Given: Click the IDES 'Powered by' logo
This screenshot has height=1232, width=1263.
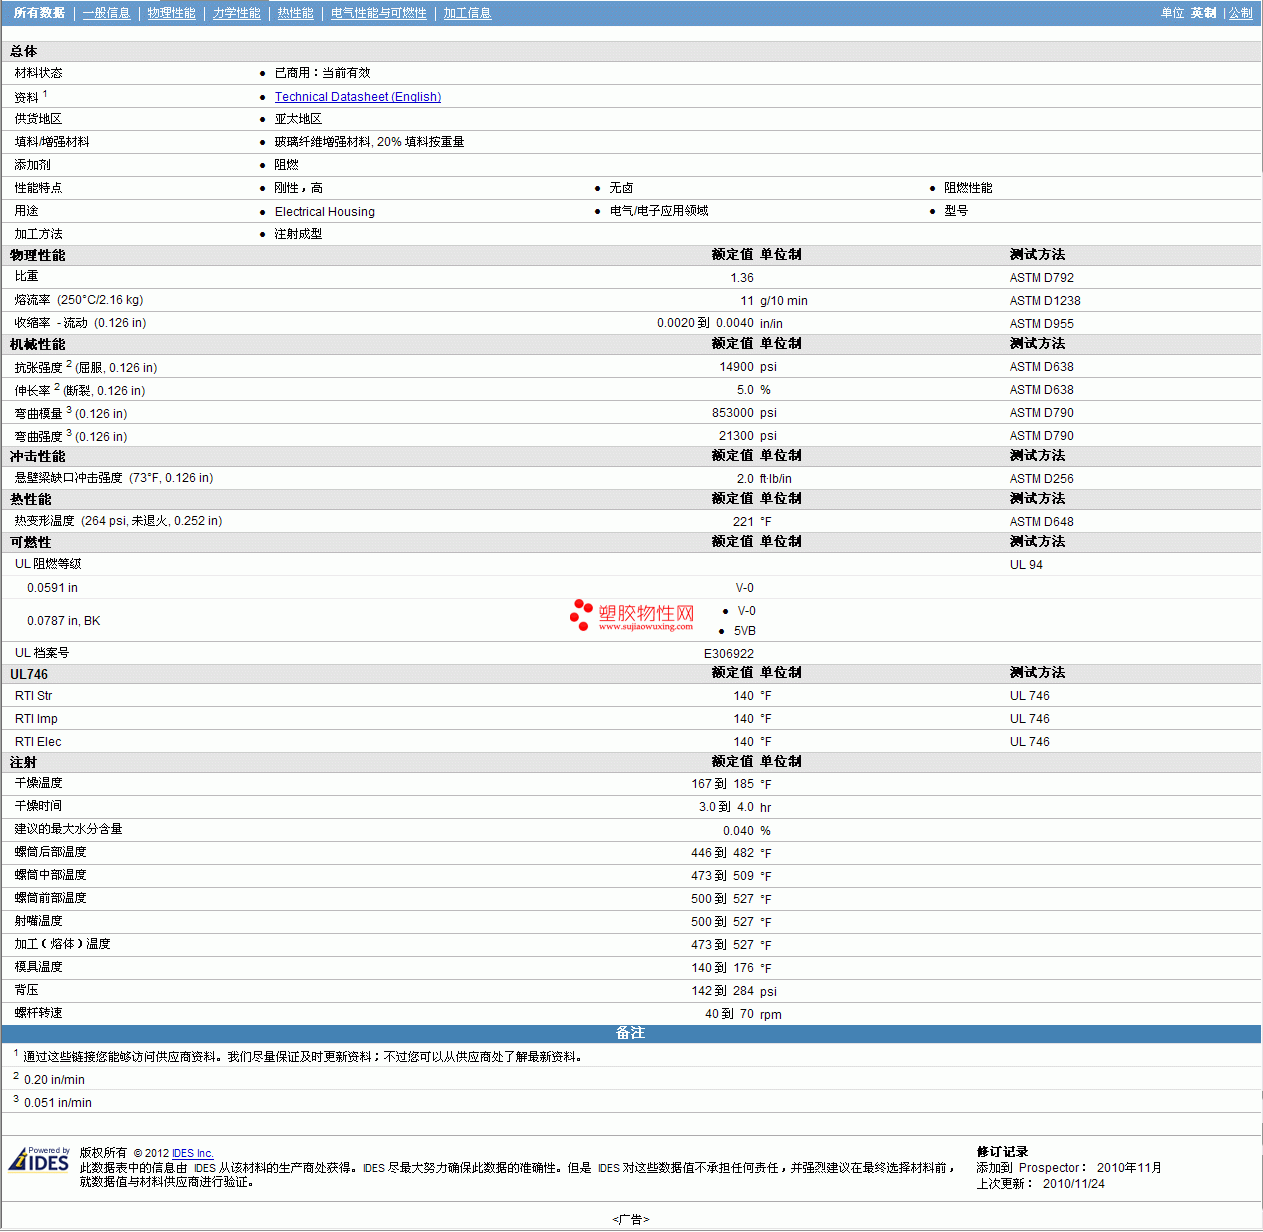Looking at the screenshot, I should click(39, 1160).
